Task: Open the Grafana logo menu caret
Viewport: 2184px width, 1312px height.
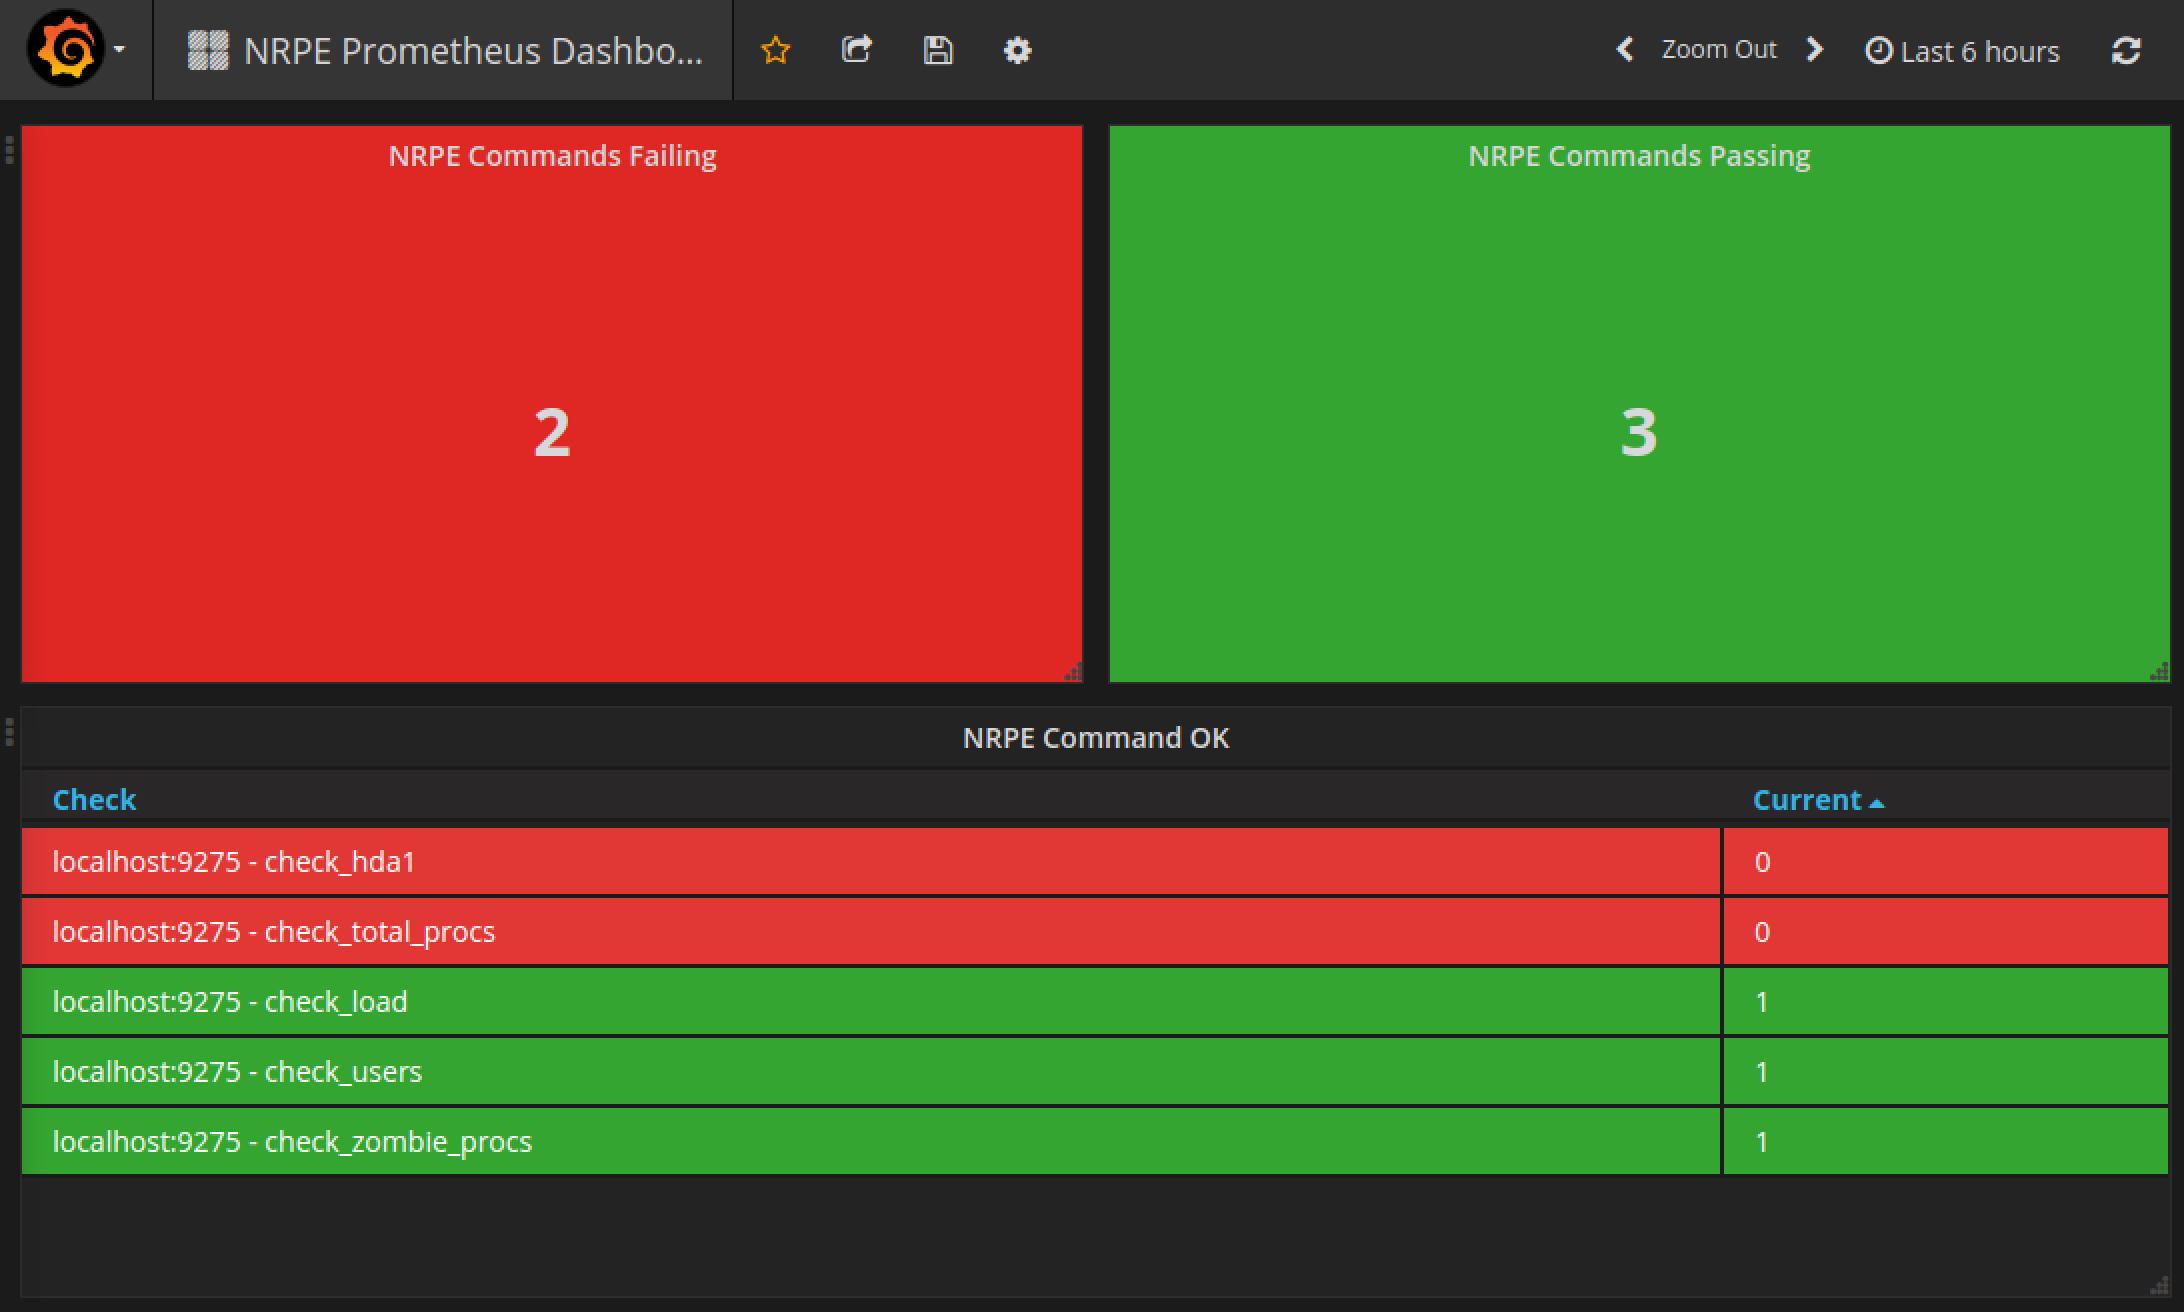Action: [x=120, y=49]
